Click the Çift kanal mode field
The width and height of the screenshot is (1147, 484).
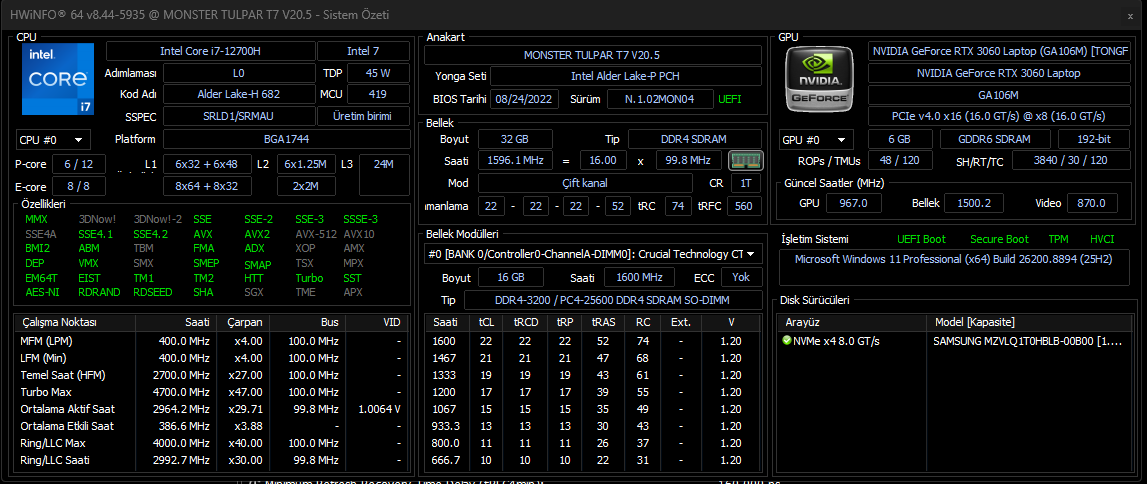point(585,183)
